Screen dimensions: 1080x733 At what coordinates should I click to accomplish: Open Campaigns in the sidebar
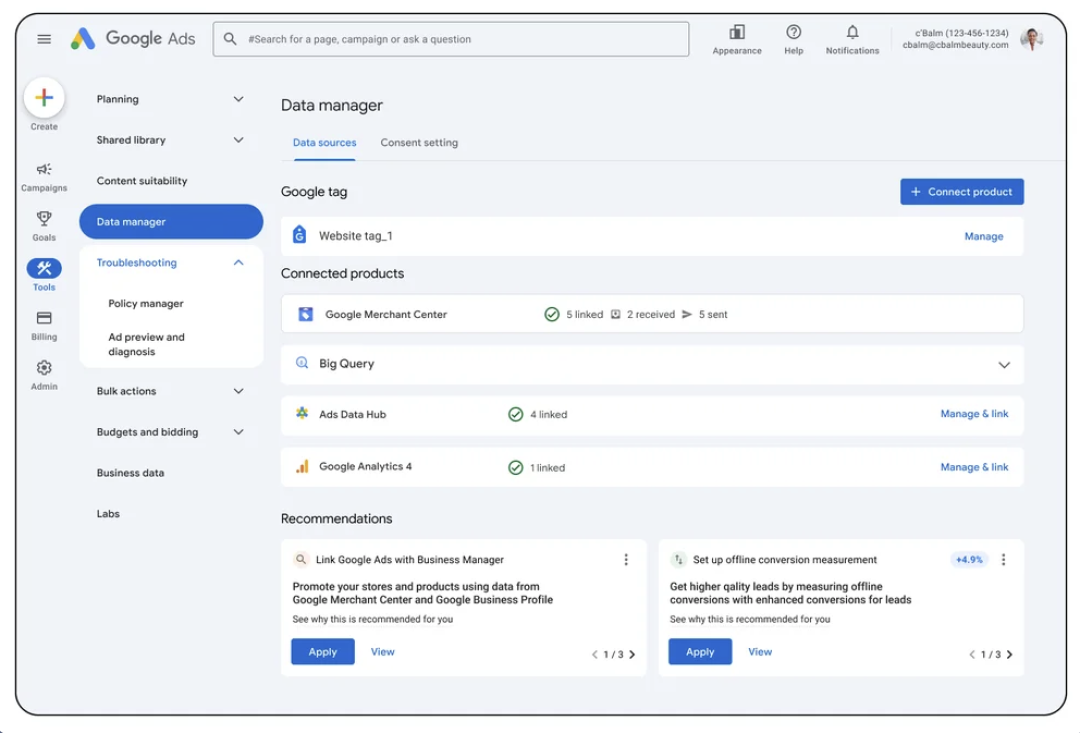click(x=44, y=176)
